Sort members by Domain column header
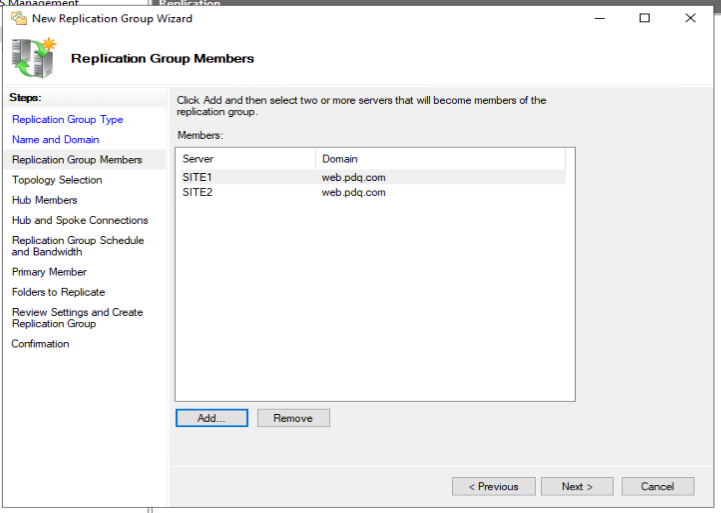 441,159
